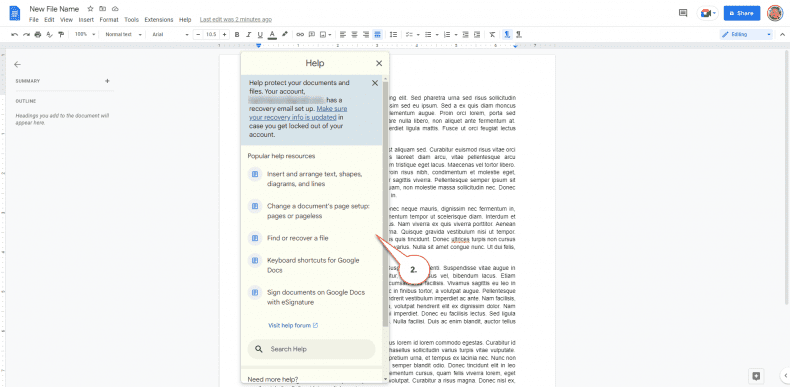Open the File menu
Image resolution: width=790 pixels, height=387 pixels.
pyautogui.click(x=34, y=20)
